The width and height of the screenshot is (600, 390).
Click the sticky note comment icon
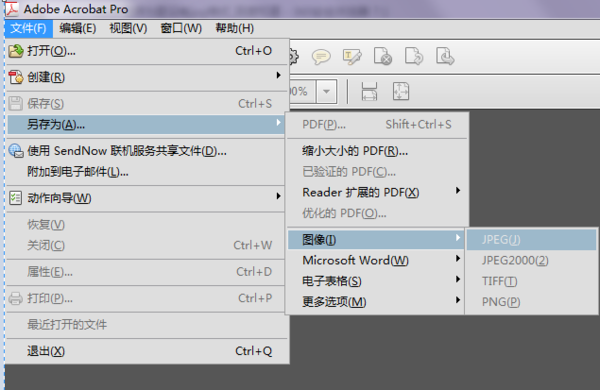(x=321, y=57)
